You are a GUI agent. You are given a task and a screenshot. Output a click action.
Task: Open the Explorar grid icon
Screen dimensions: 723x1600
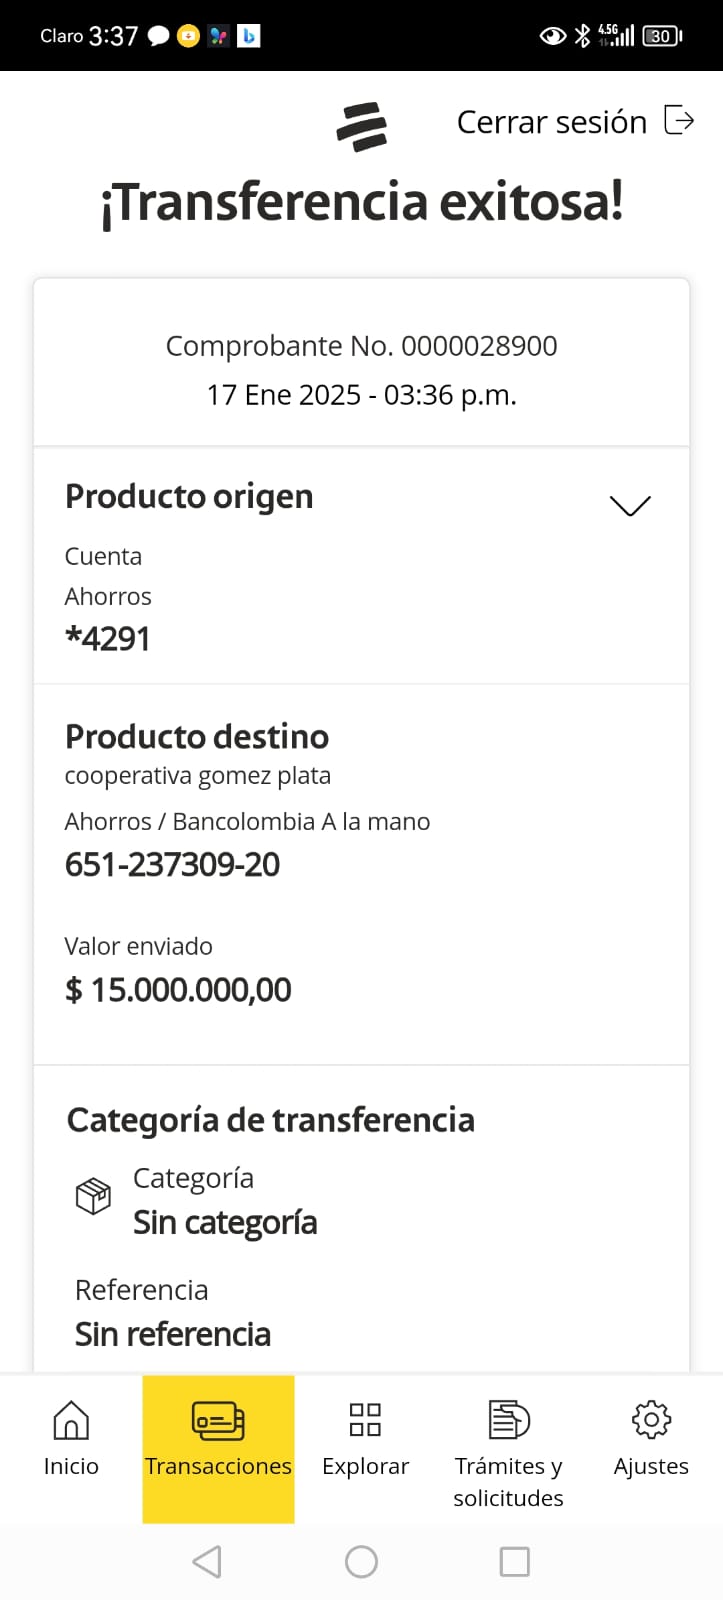click(x=365, y=1419)
